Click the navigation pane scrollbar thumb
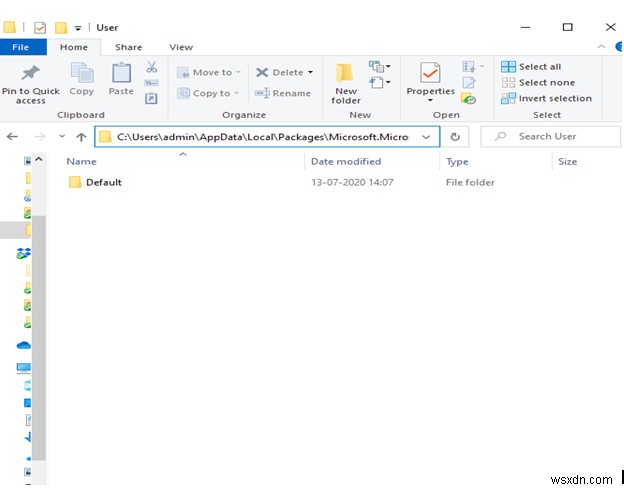The height and width of the screenshot is (490, 624). pos(39,338)
